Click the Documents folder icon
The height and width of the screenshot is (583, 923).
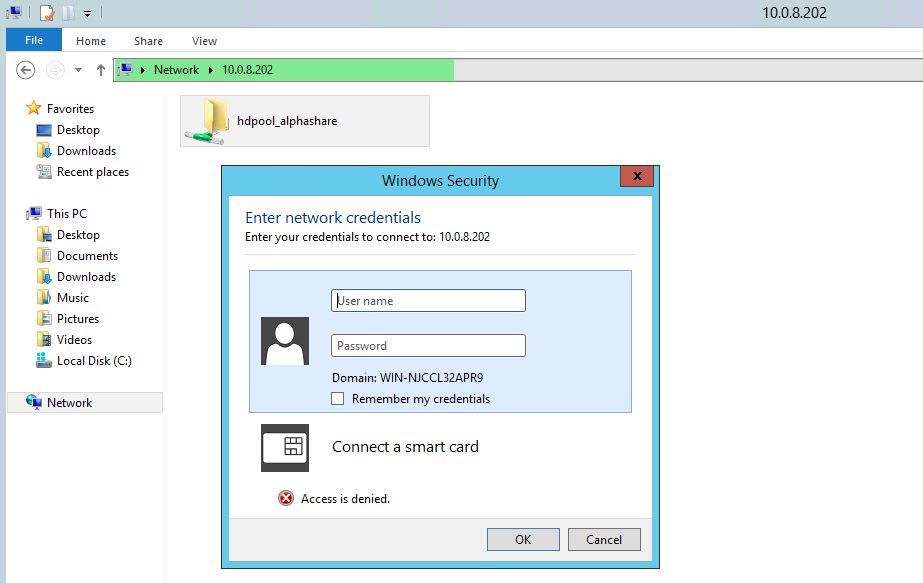pos(44,255)
